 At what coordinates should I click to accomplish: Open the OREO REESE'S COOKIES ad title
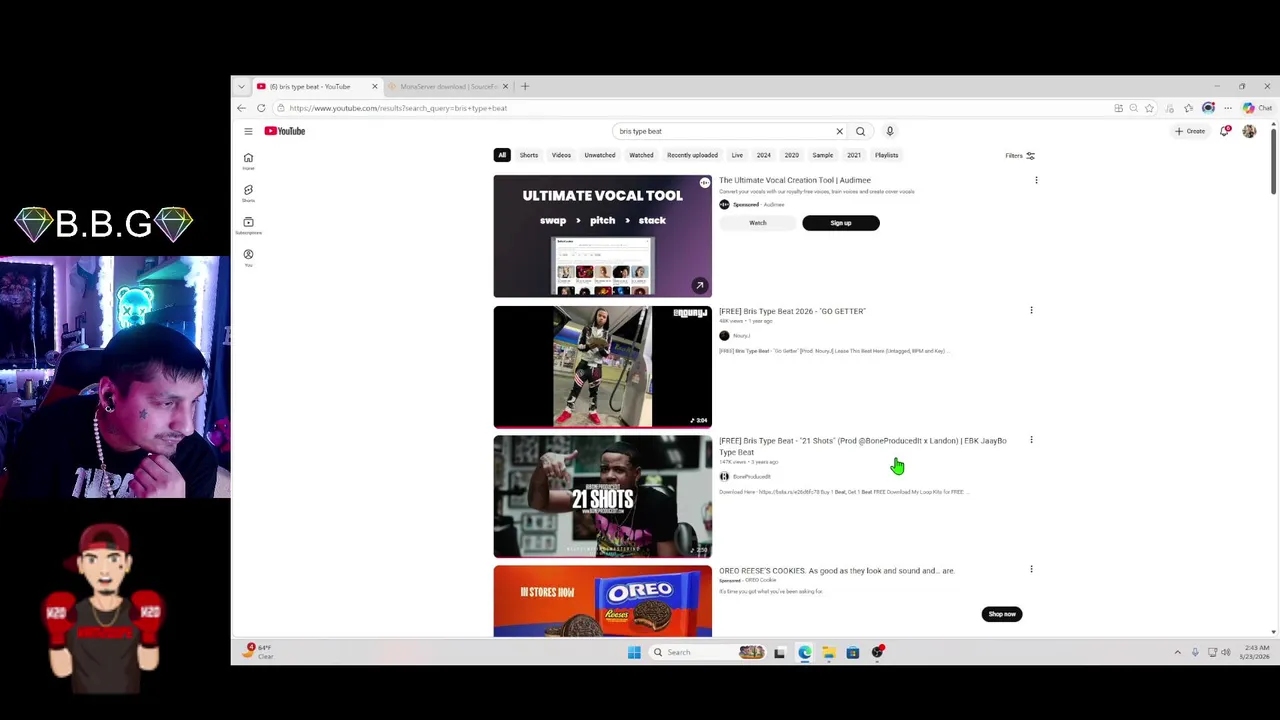pos(837,571)
